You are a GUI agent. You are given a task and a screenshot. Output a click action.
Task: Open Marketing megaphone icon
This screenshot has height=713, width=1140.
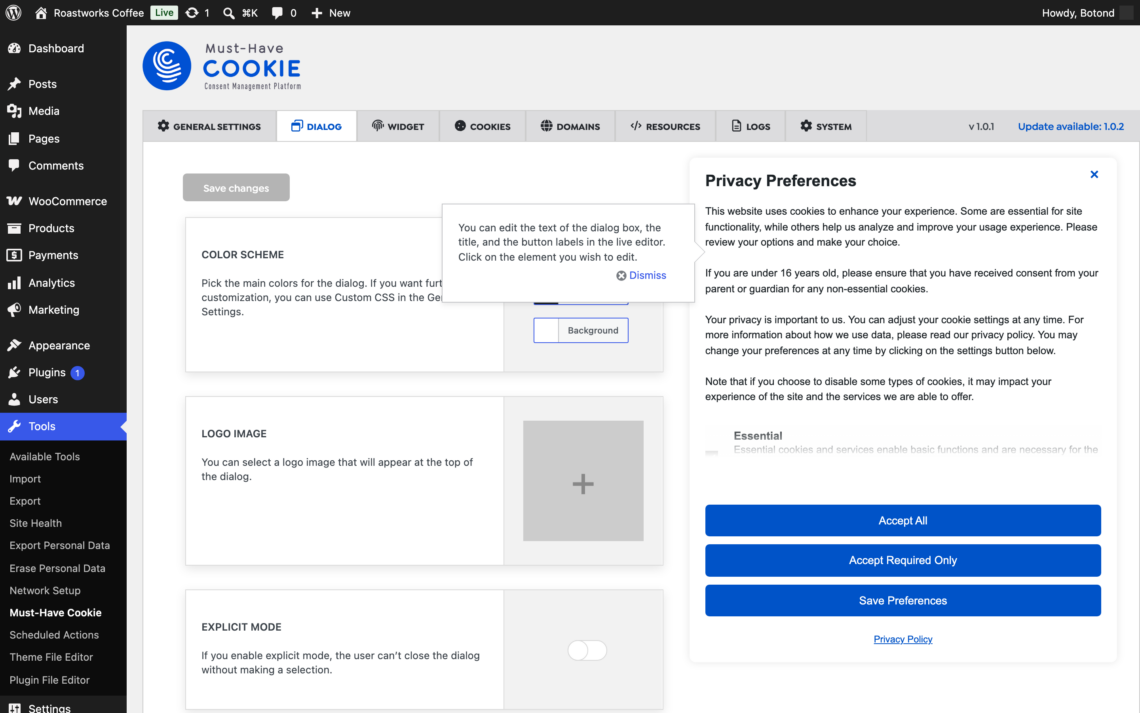pos(15,310)
